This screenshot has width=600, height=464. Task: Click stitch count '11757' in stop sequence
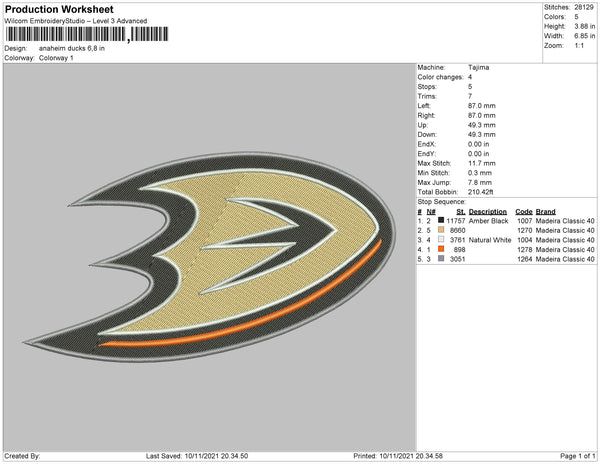[x=456, y=221]
